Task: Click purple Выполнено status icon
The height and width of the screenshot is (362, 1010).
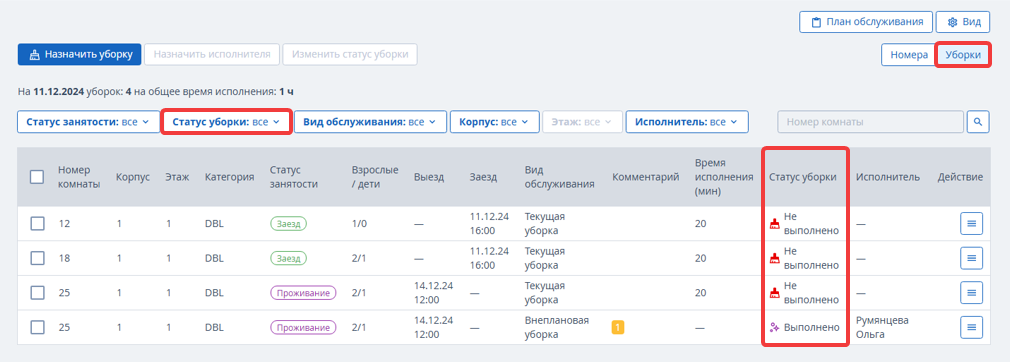Action: 775,328
